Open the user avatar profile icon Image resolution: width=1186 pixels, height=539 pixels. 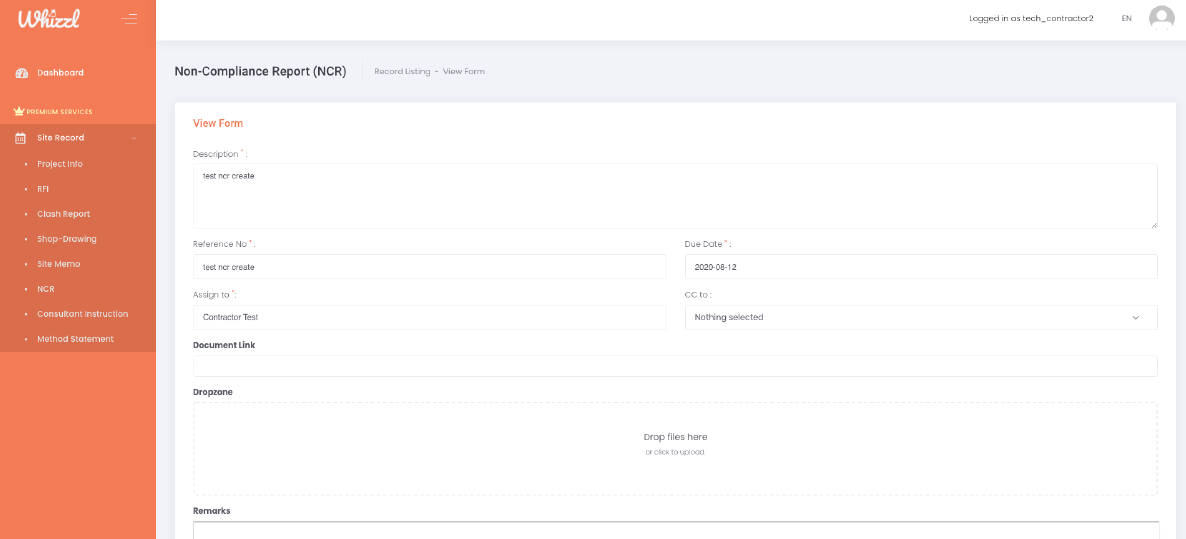point(1161,18)
